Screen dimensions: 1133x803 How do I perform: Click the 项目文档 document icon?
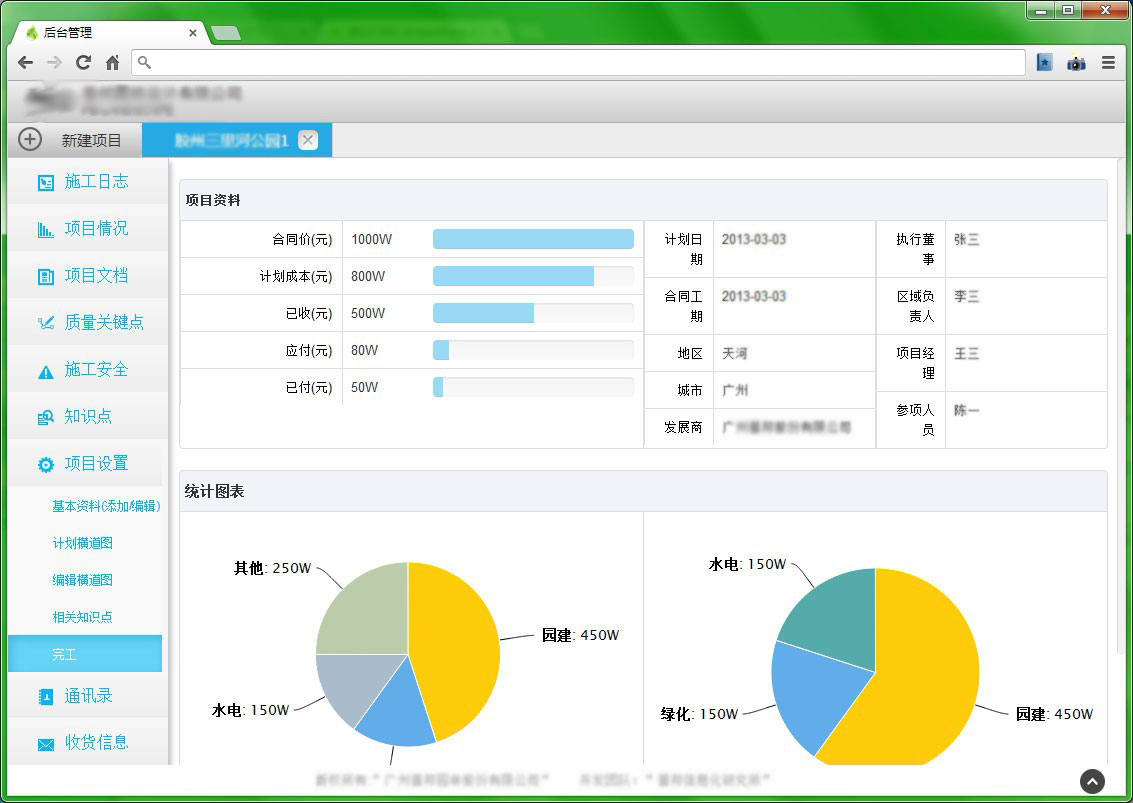pos(46,276)
